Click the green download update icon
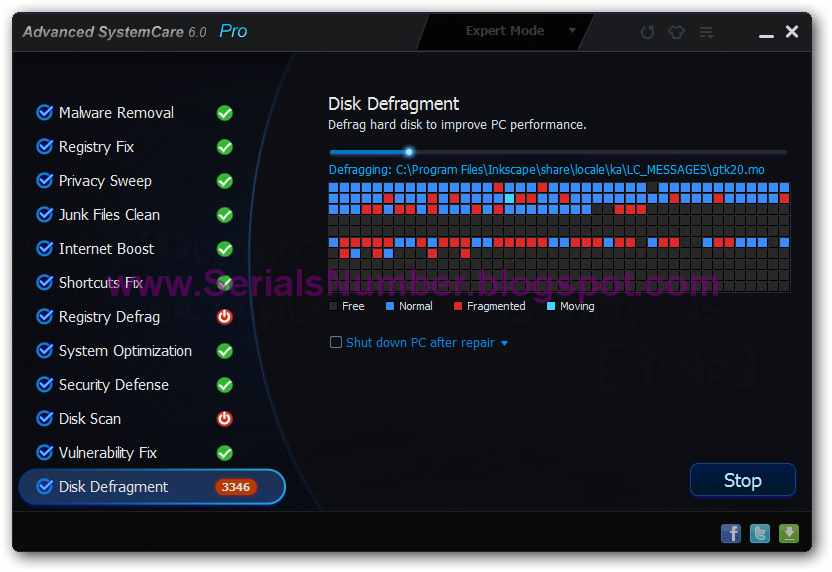This screenshot has width=832, height=572. [788, 533]
